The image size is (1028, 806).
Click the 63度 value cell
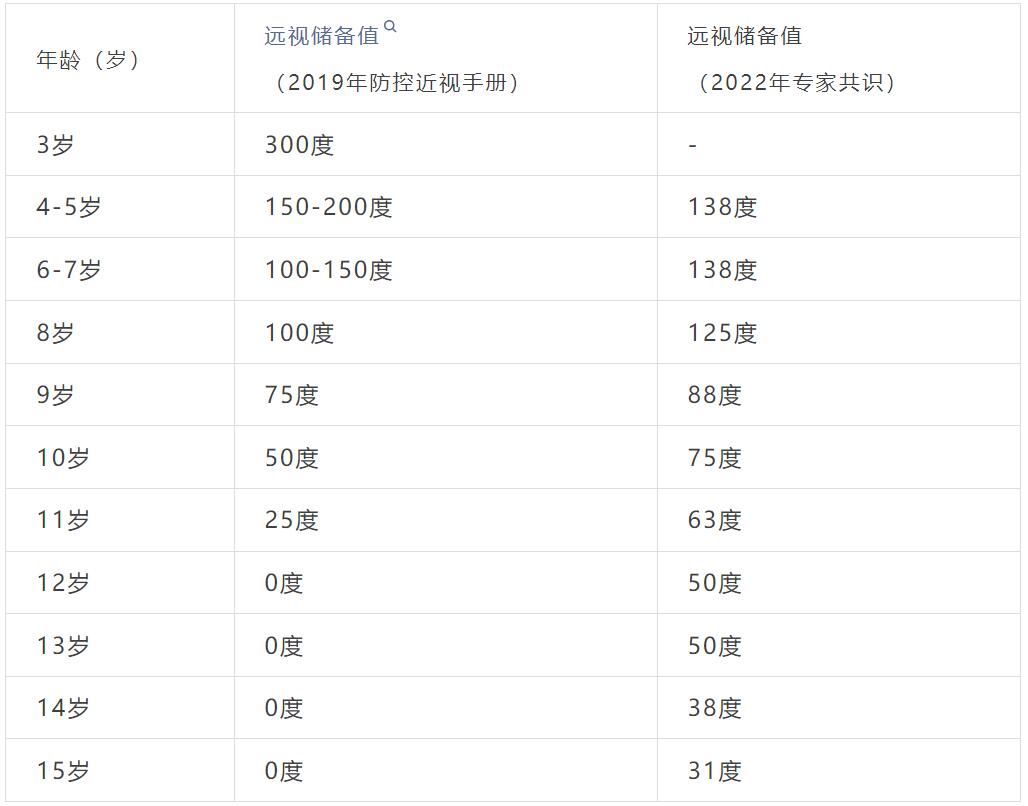(x=714, y=520)
